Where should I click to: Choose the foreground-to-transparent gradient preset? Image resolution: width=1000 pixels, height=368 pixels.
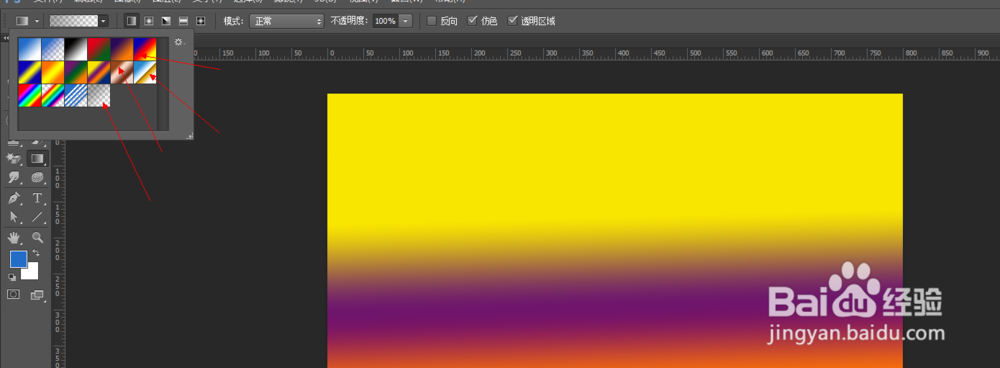click(52, 48)
